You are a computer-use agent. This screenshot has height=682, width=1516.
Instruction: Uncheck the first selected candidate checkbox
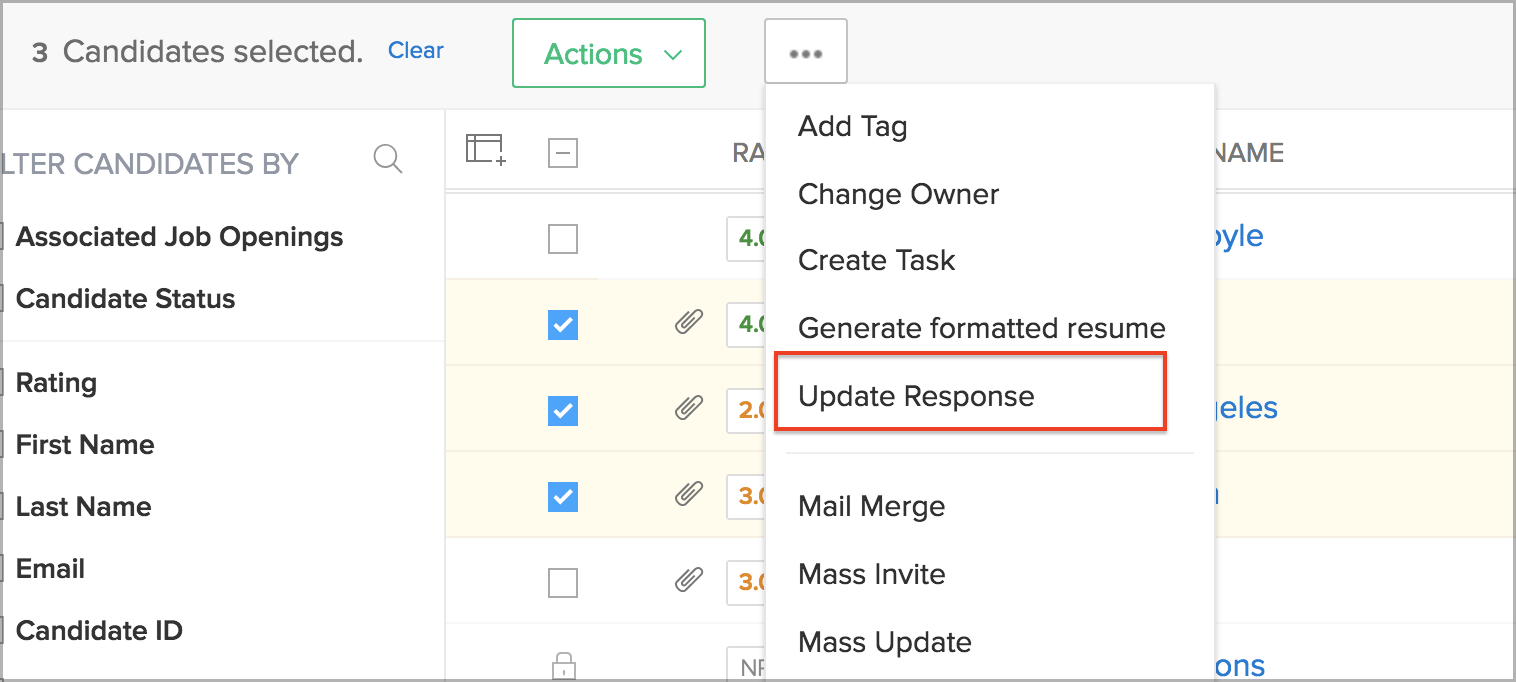[x=563, y=325]
